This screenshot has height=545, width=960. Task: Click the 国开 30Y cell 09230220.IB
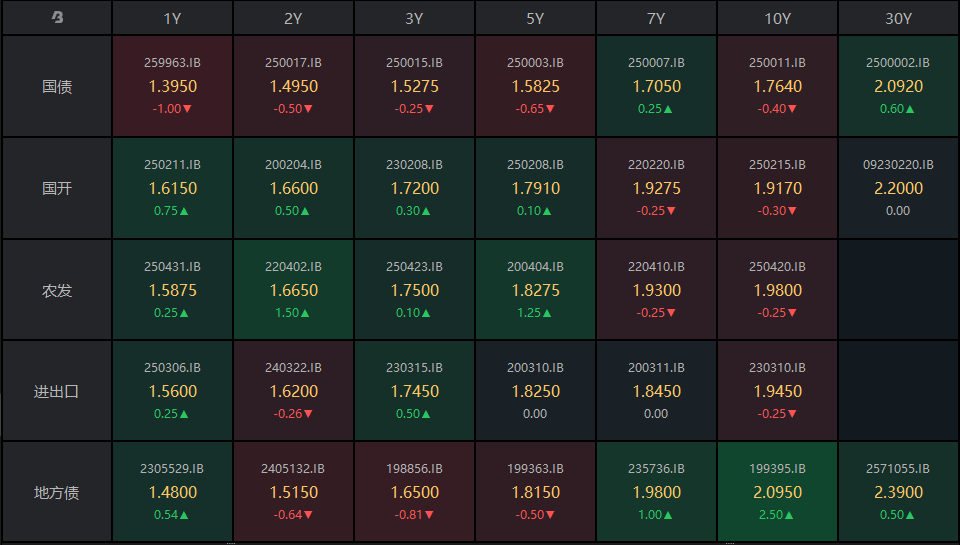898,188
